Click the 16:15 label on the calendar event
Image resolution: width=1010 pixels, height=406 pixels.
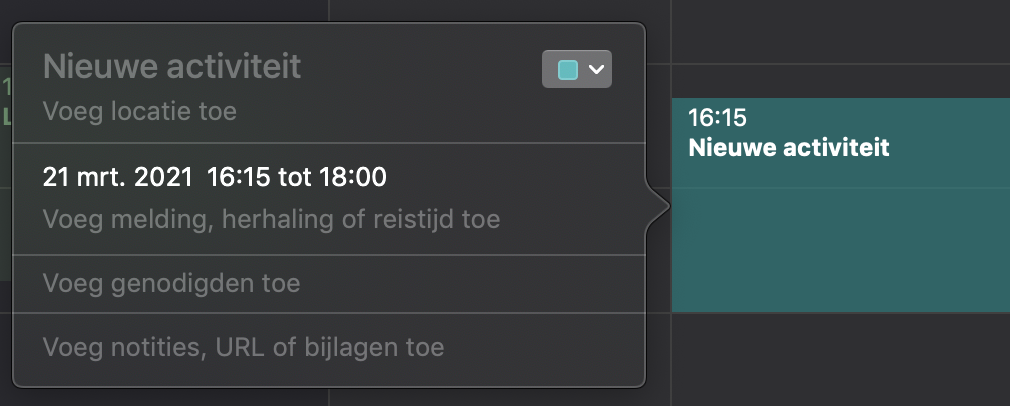point(717,118)
